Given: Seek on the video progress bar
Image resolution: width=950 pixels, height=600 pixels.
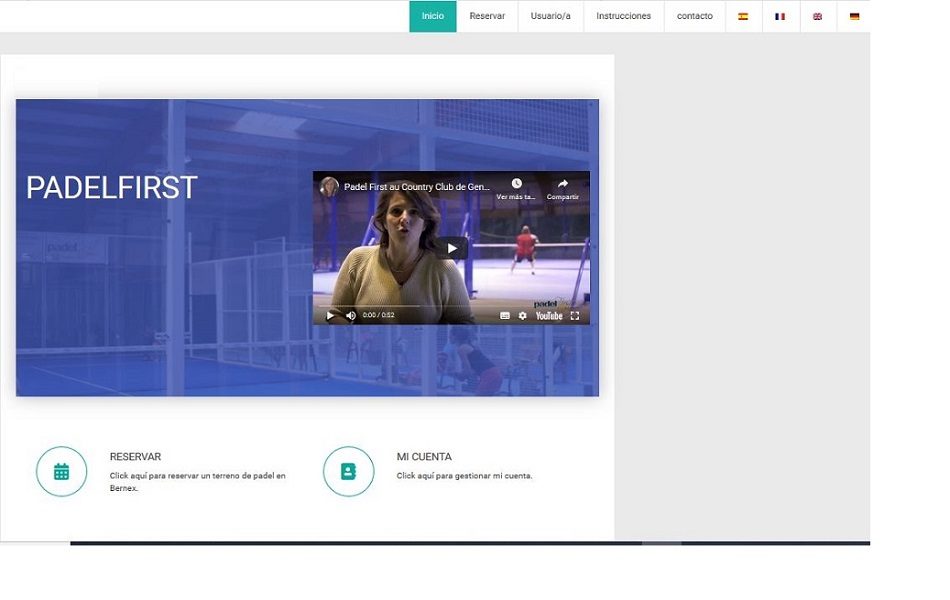Looking at the screenshot, I should click(451, 306).
